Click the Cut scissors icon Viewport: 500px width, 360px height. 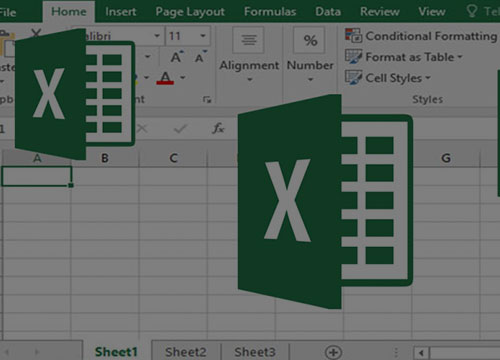point(36,32)
